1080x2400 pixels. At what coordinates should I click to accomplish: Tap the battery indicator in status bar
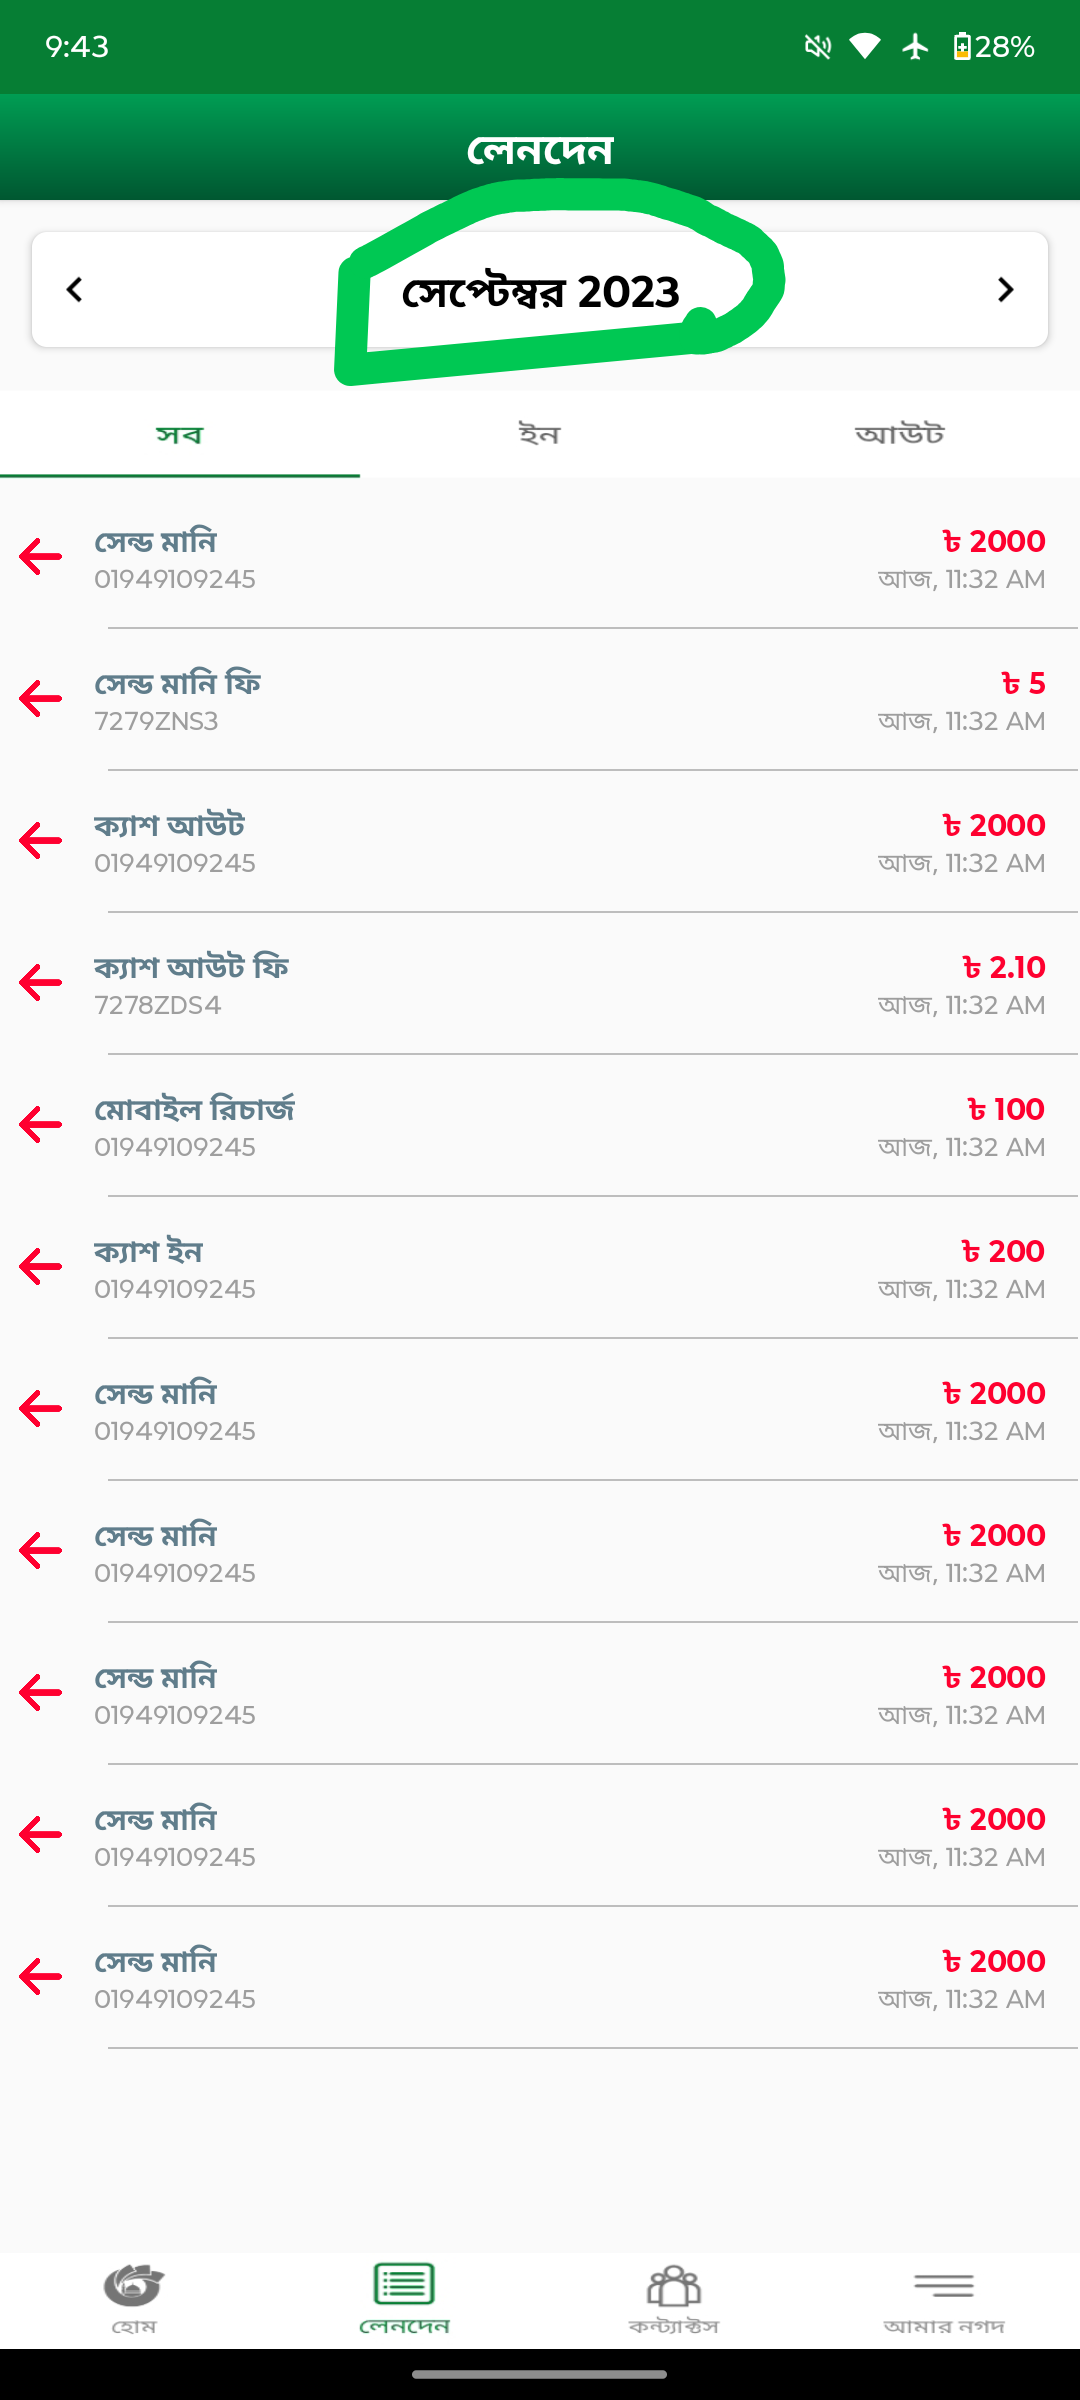tap(993, 47)
